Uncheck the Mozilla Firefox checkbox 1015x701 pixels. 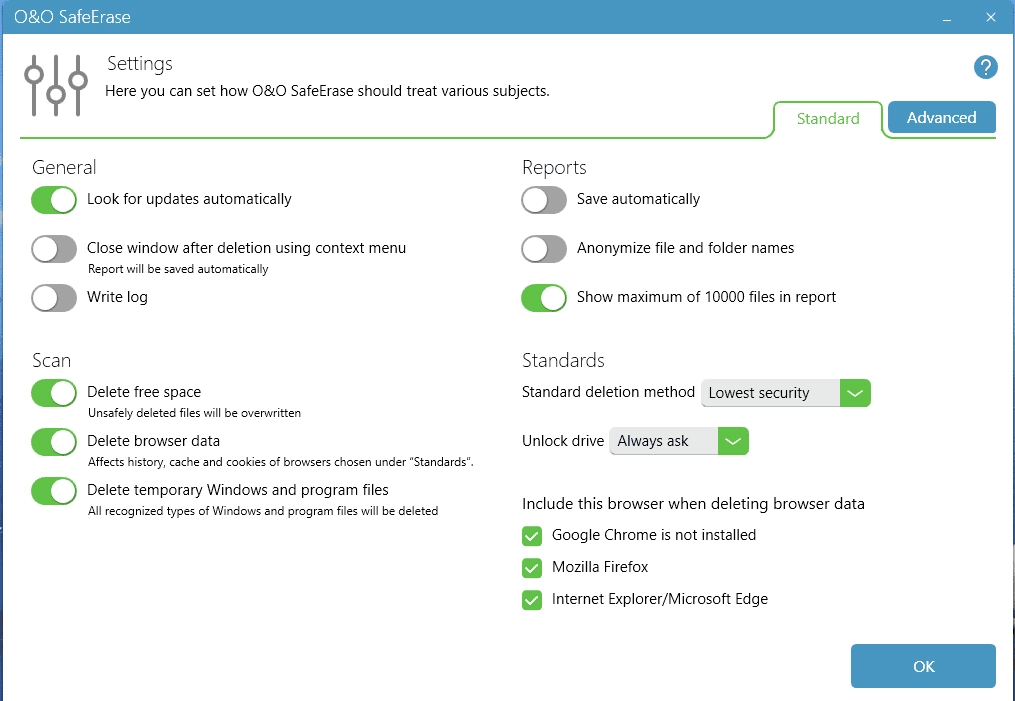[532, 568]
